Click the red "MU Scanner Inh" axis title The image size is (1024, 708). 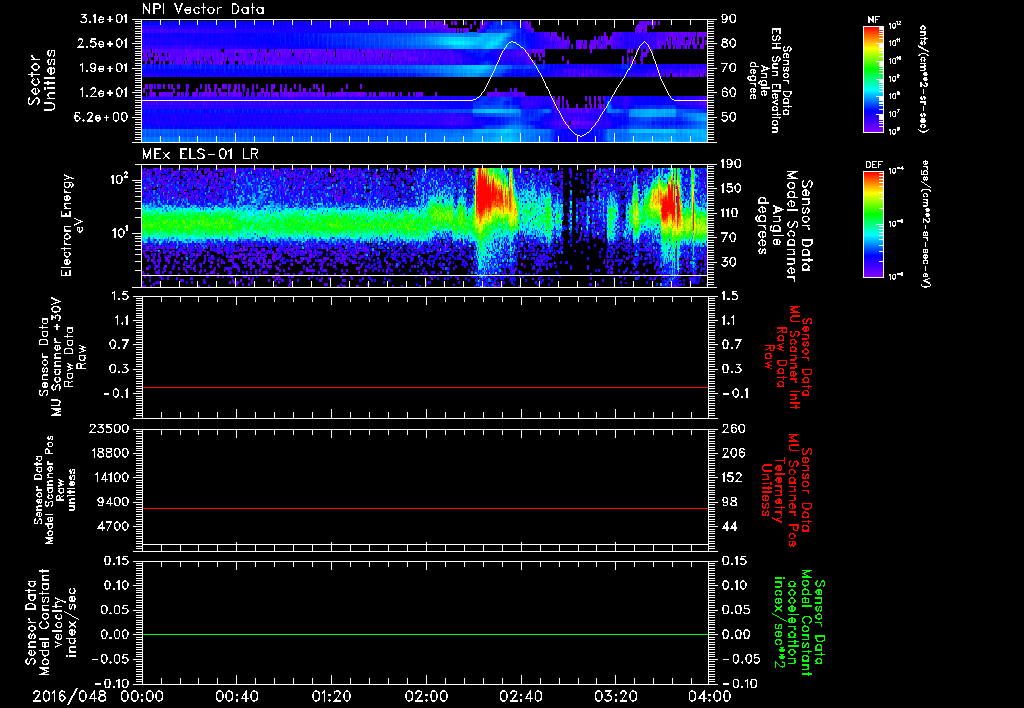789,356
